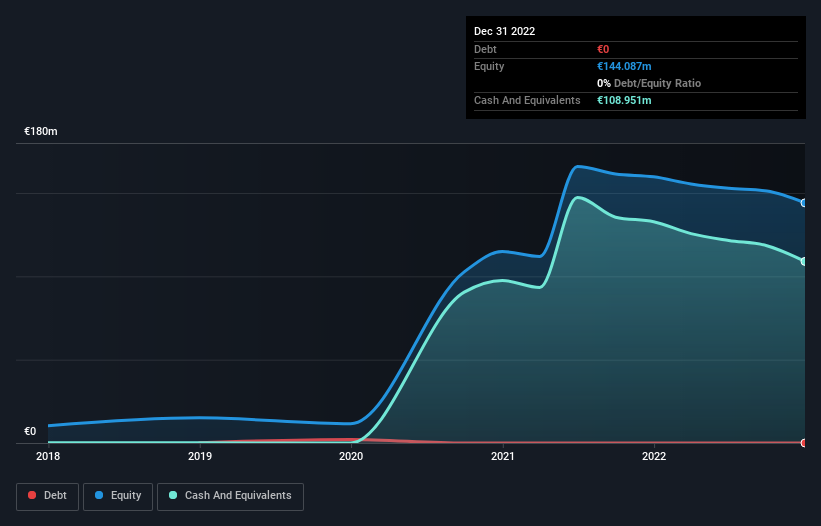
Task: Click the tooltip's Cash And Equivalents label
Action: pos(527,100)
